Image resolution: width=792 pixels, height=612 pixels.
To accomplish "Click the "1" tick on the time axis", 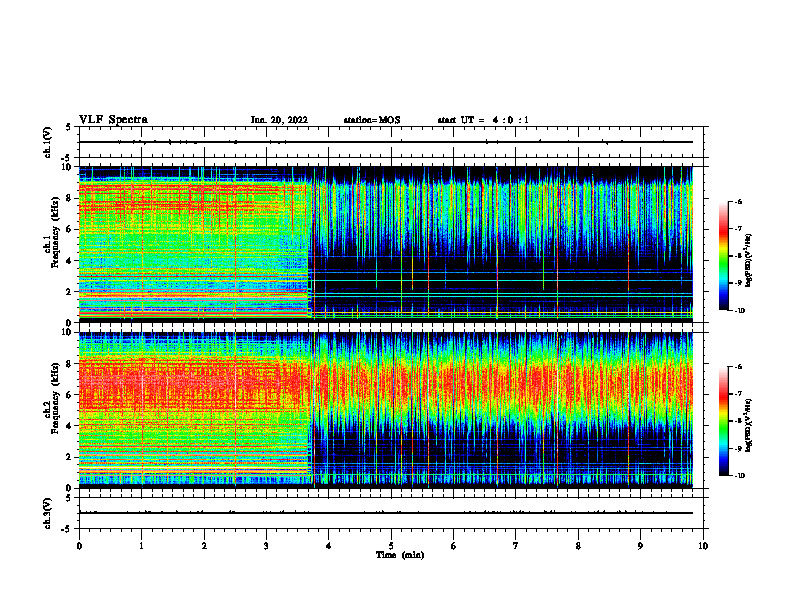I will tap(141, 546).
